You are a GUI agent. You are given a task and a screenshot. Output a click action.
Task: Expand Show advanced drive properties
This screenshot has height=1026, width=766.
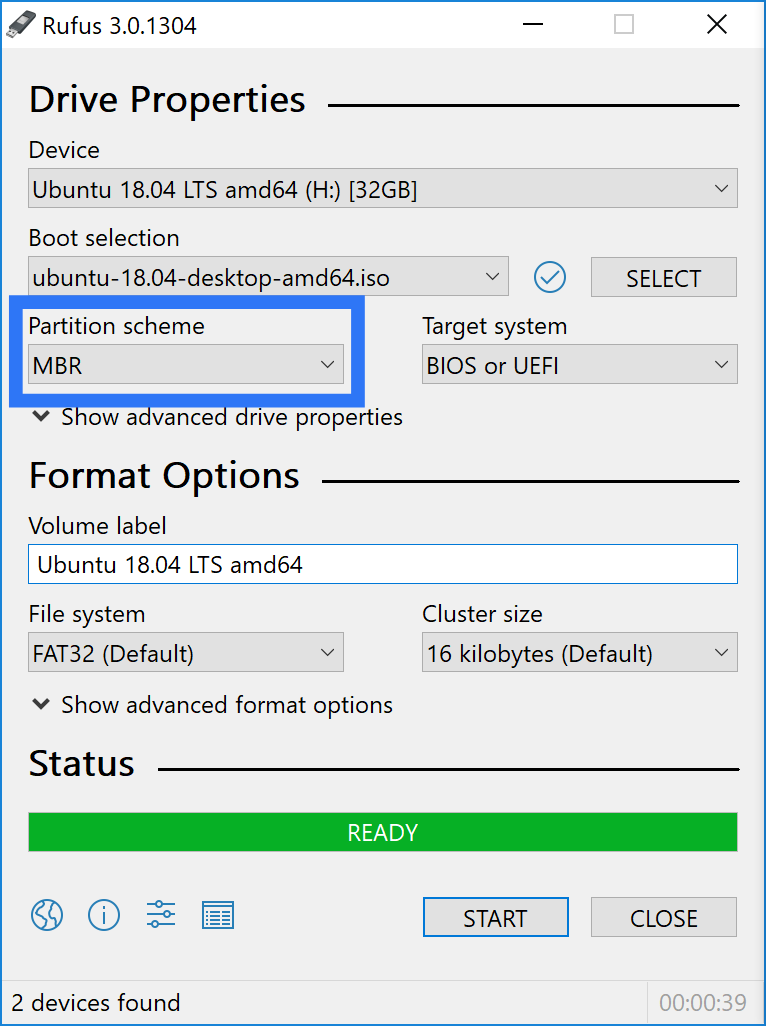[x=217, y=417]
